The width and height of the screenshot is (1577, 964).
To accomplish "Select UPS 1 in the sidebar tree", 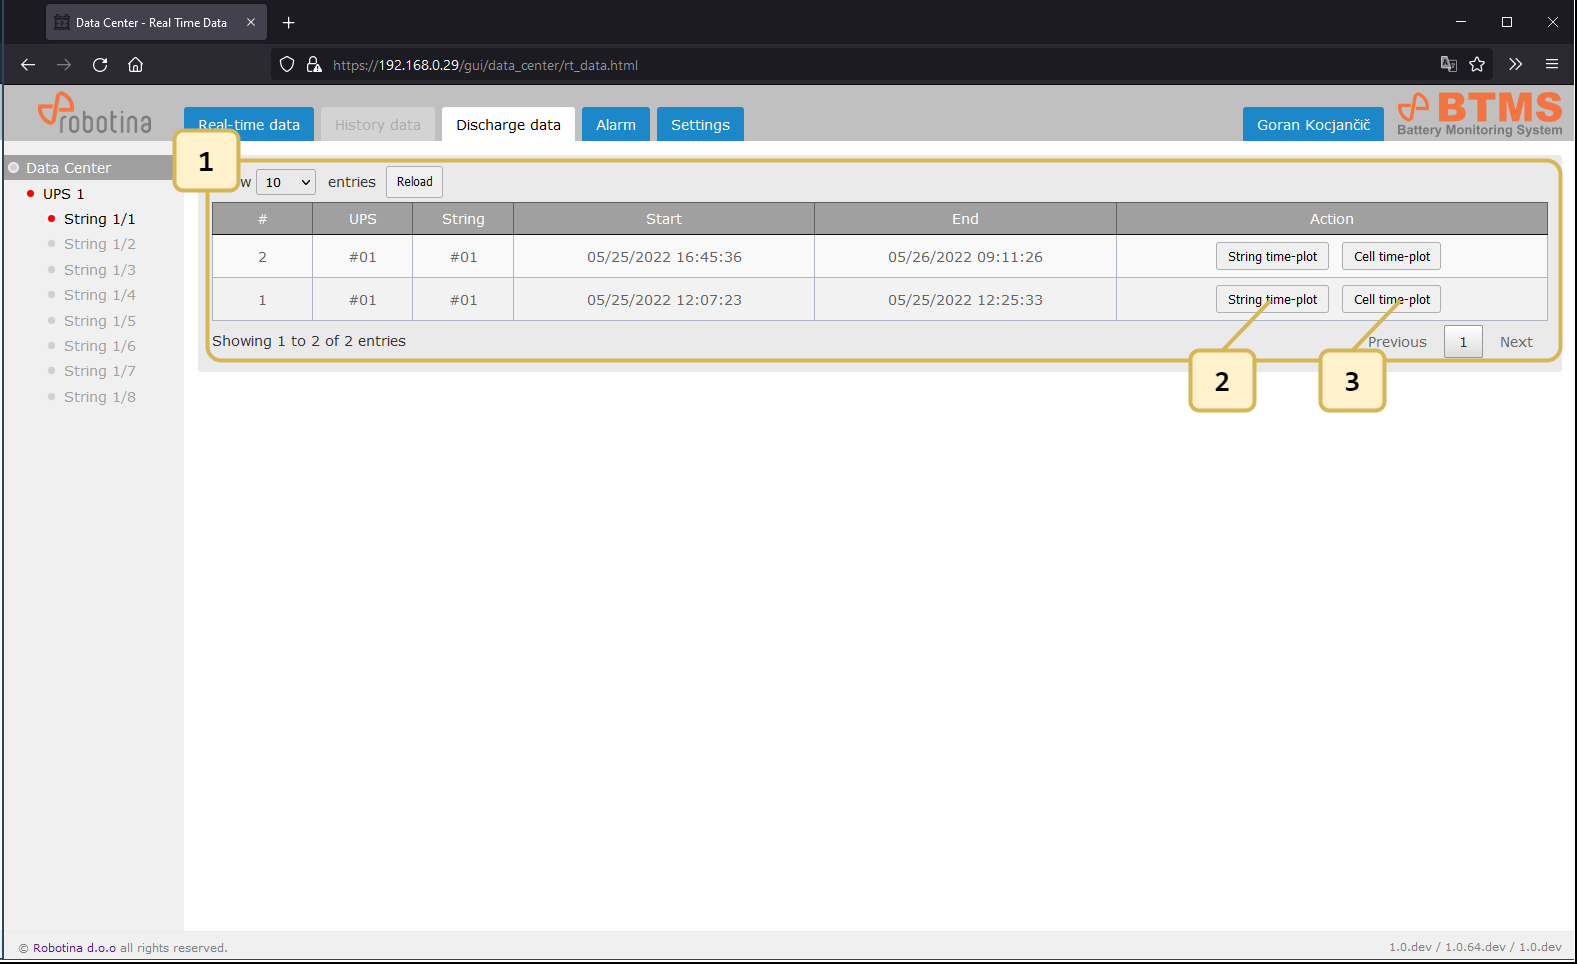I will [63, 194].
